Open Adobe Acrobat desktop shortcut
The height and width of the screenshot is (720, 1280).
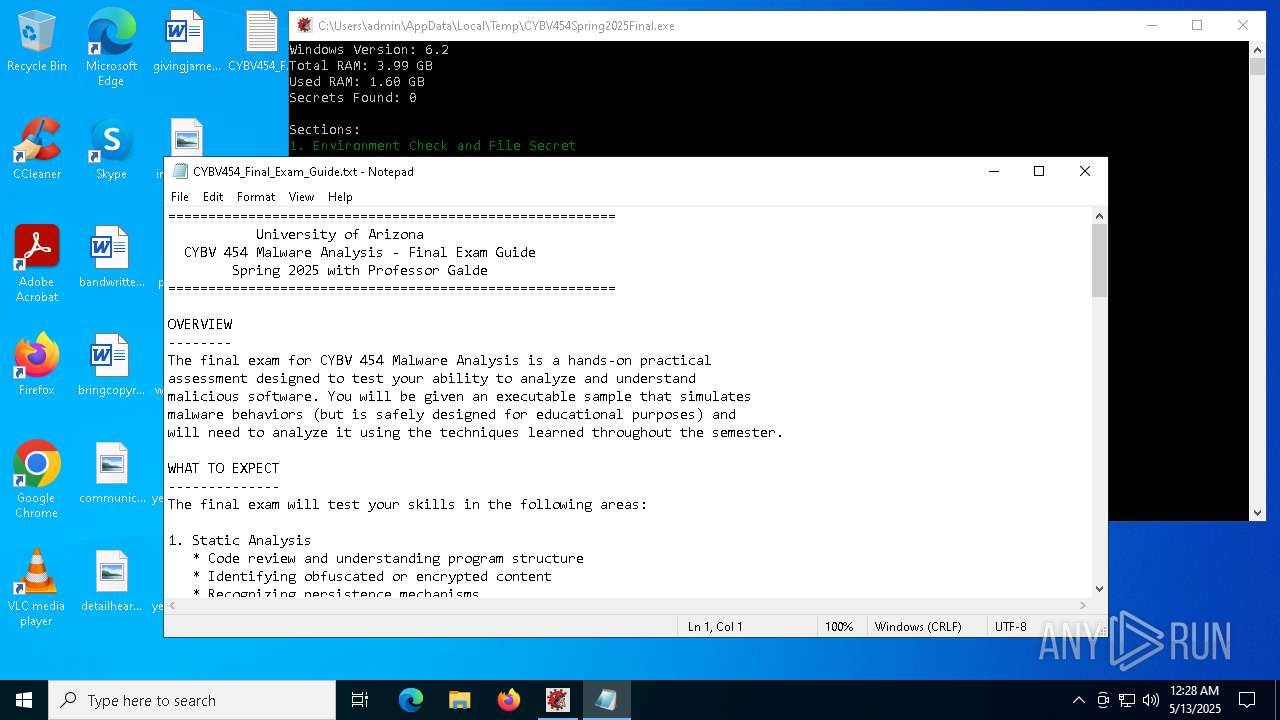pyautogui.click(x=37, y=264)
